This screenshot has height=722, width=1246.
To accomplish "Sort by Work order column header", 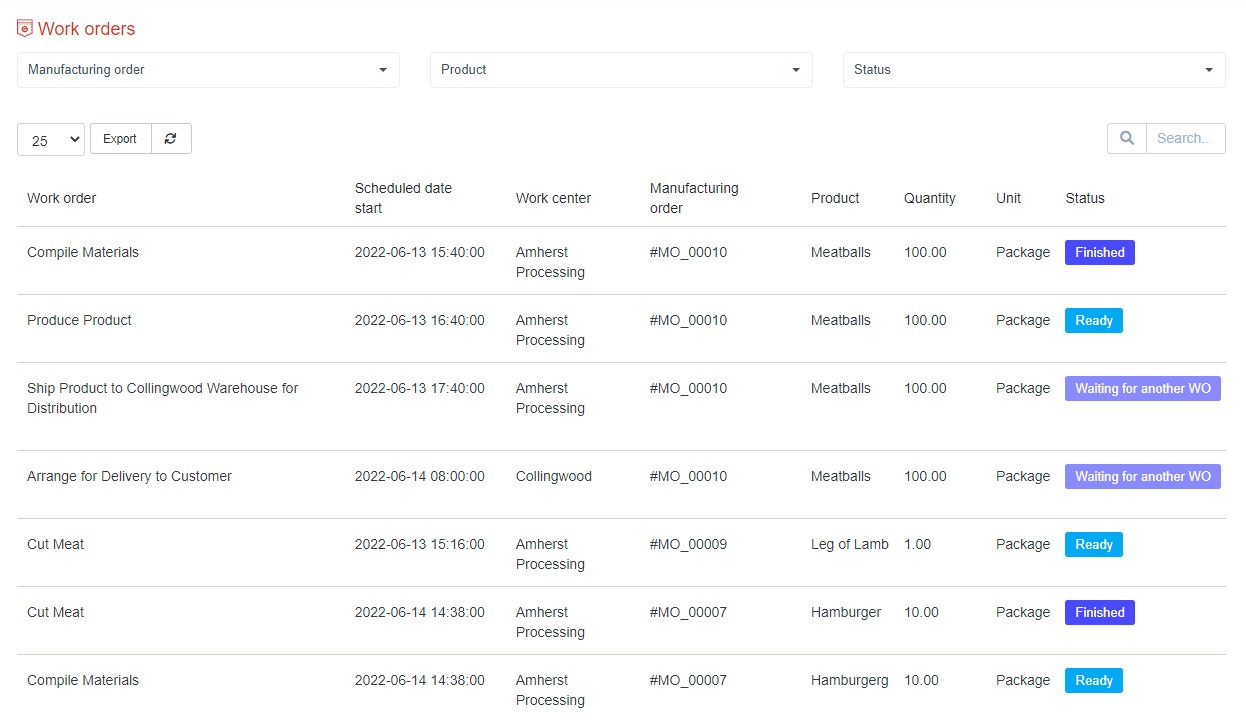I will 62,198.
